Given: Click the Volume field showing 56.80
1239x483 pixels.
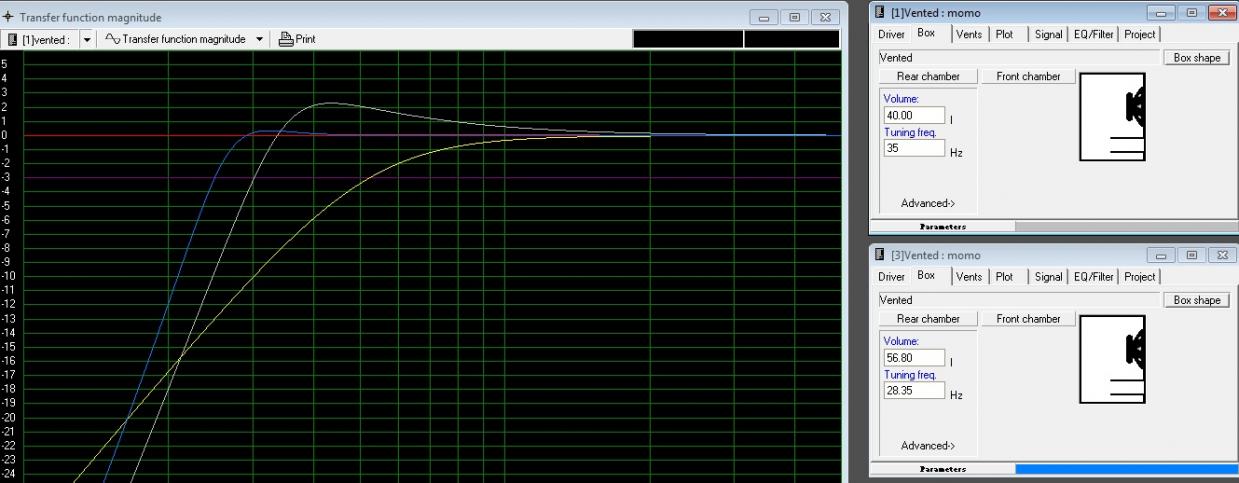Looking at the screenshot, I should (x=914, y=358).
